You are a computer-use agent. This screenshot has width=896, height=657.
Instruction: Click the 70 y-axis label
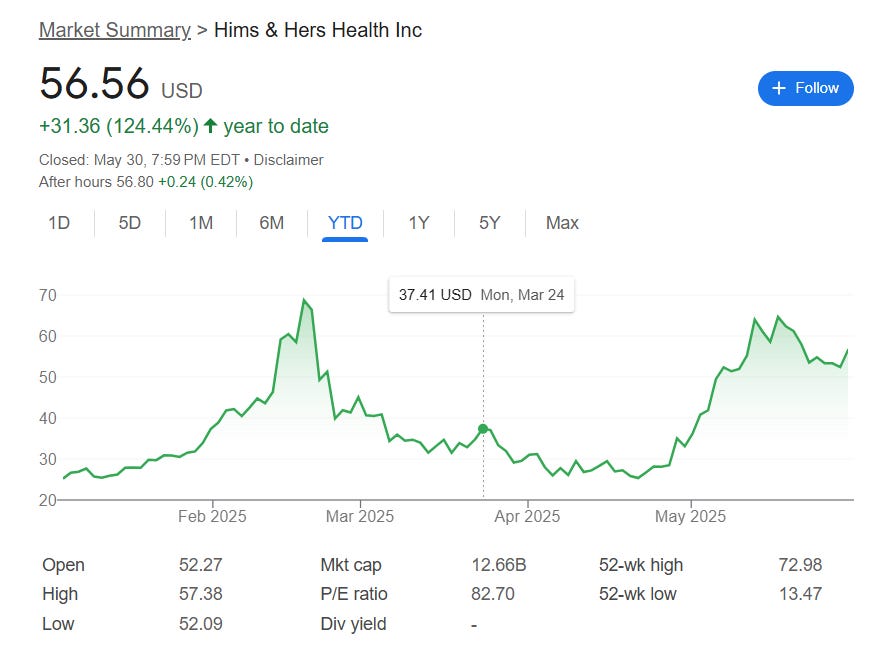47,295
